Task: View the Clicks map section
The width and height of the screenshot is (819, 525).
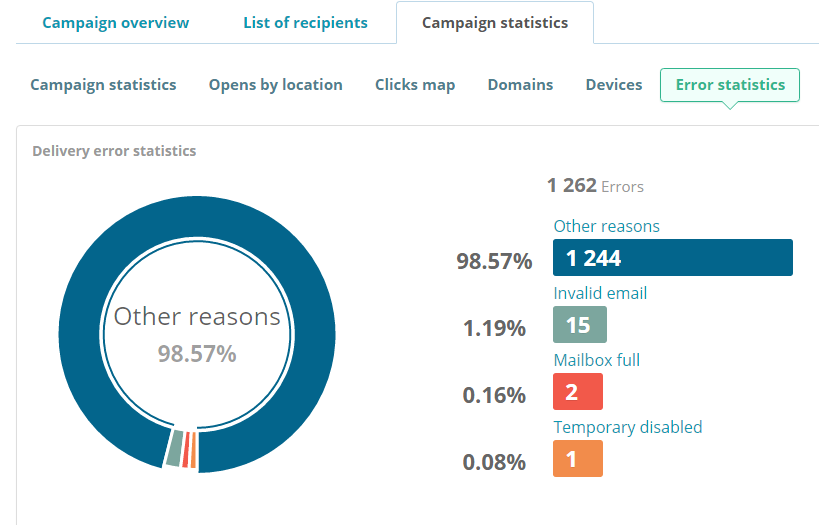Action: [x=415, y=85]
